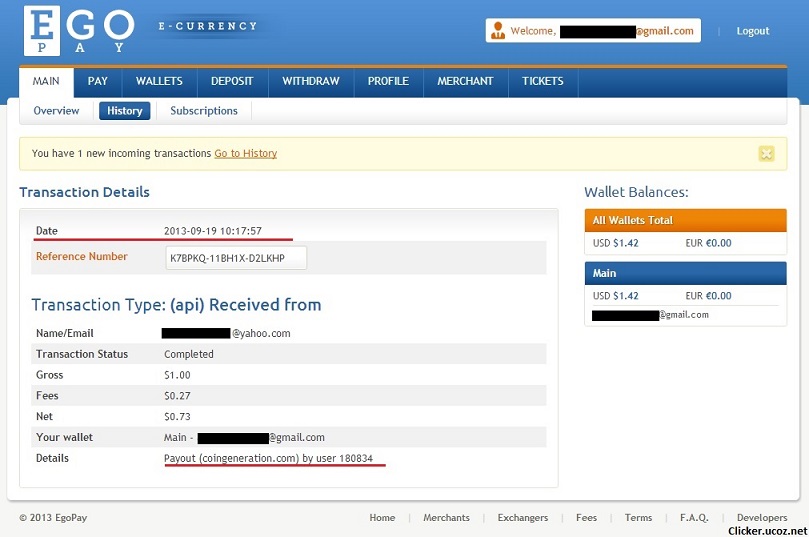Viewport: 809px width, 537px height.
Task: Click the © 2013 EgoPay footer text
Action: [x=53, y=517]
